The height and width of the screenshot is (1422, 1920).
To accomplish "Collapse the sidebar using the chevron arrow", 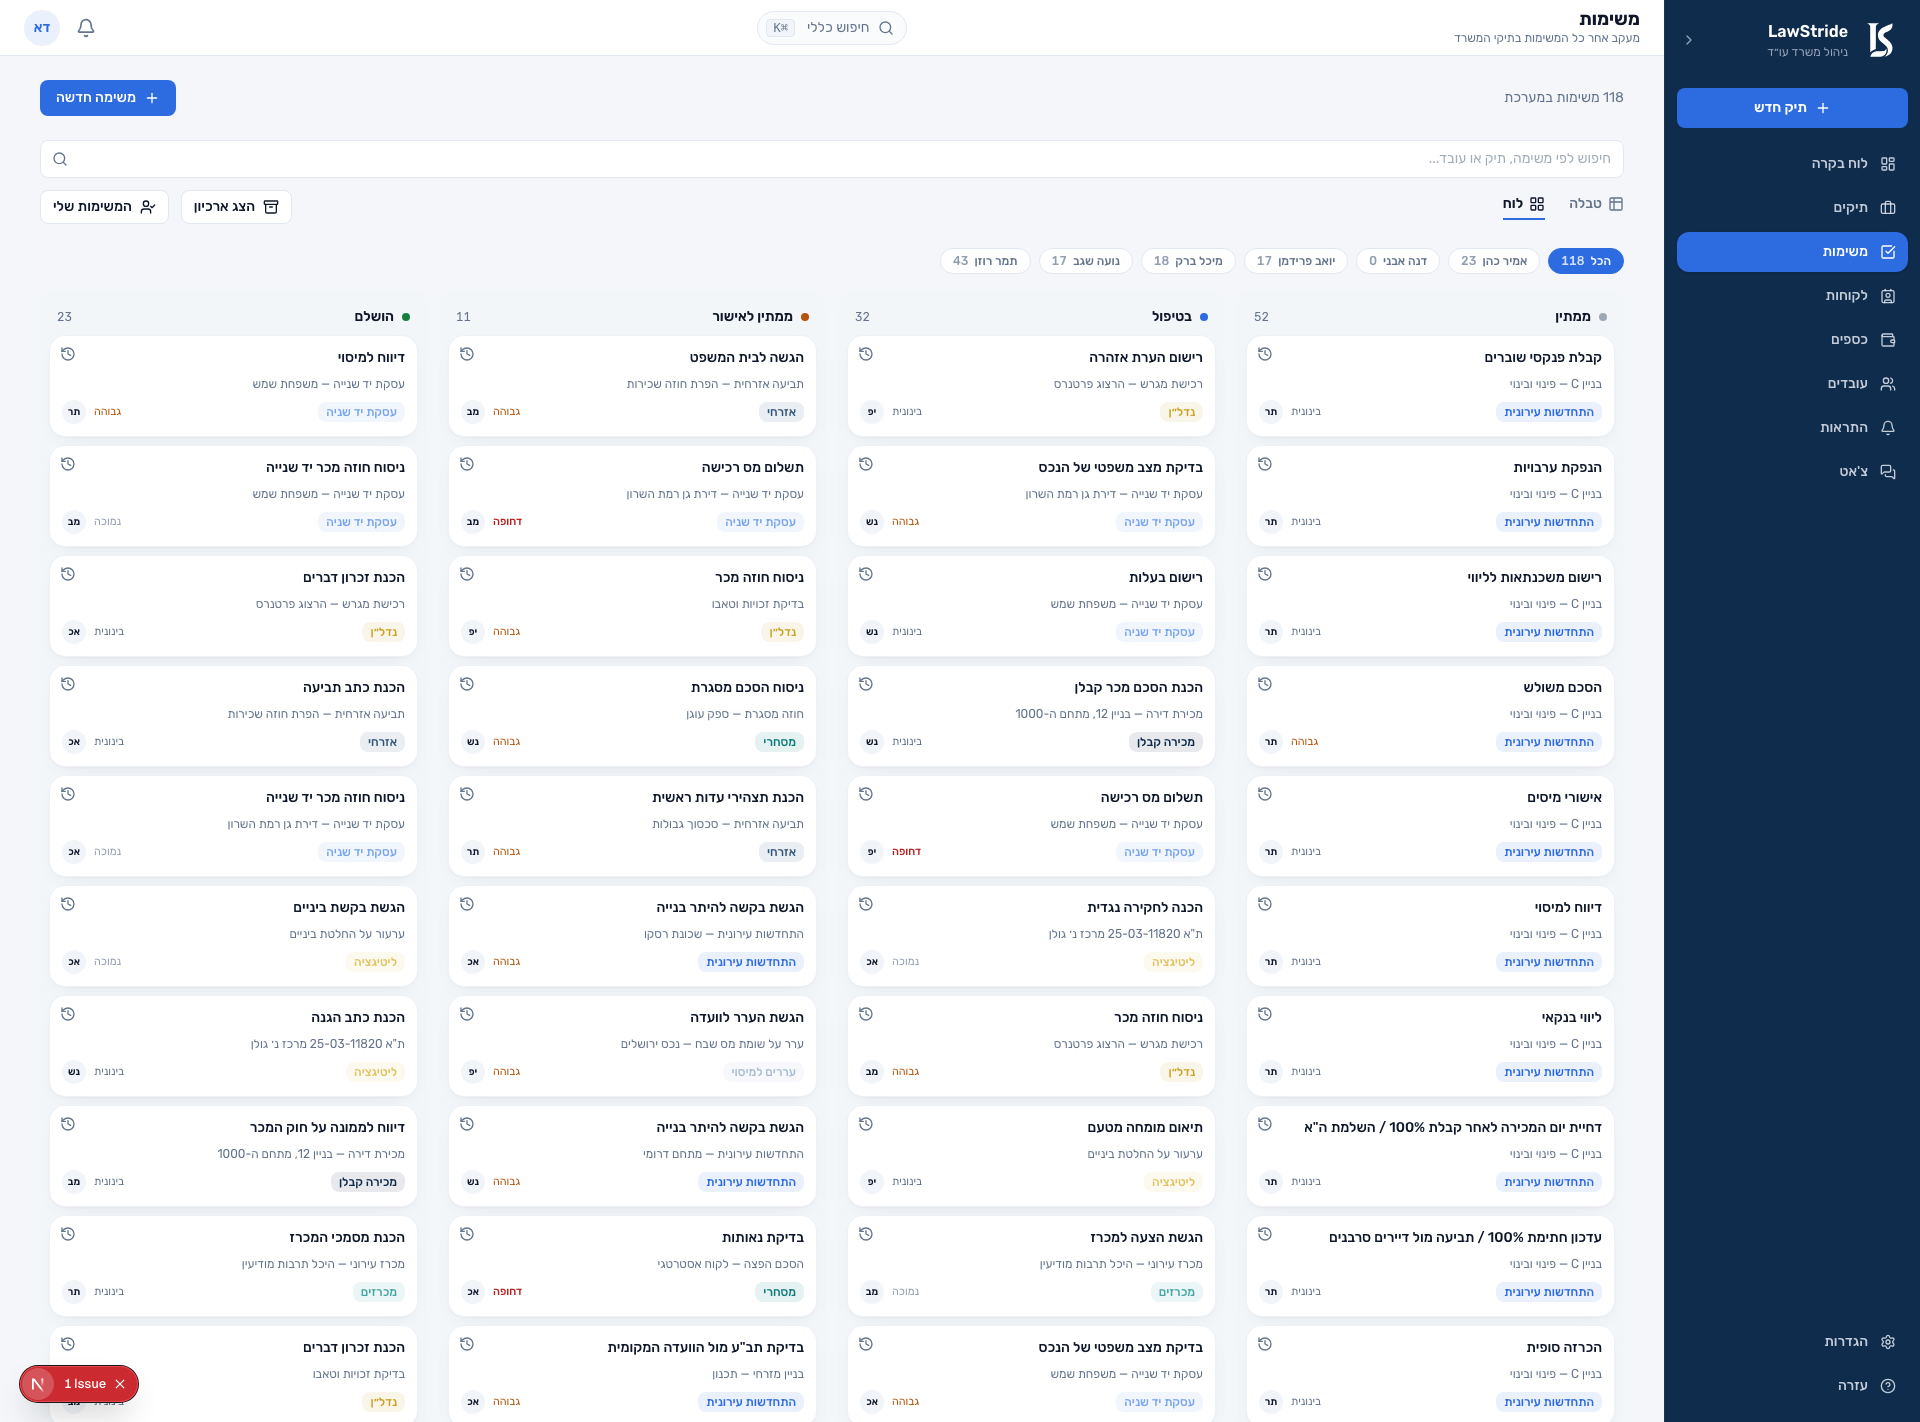I will (1689, 40).
